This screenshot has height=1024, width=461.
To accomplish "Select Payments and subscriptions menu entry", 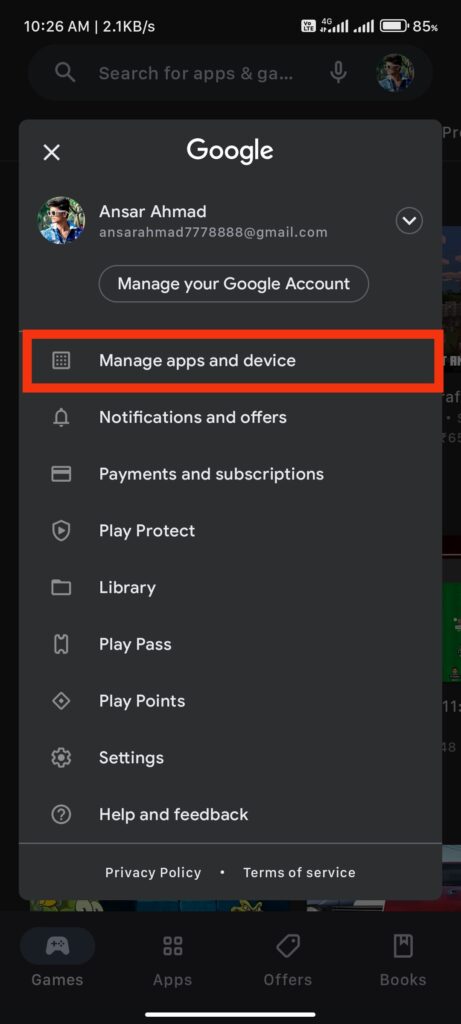I will (230, 474).
